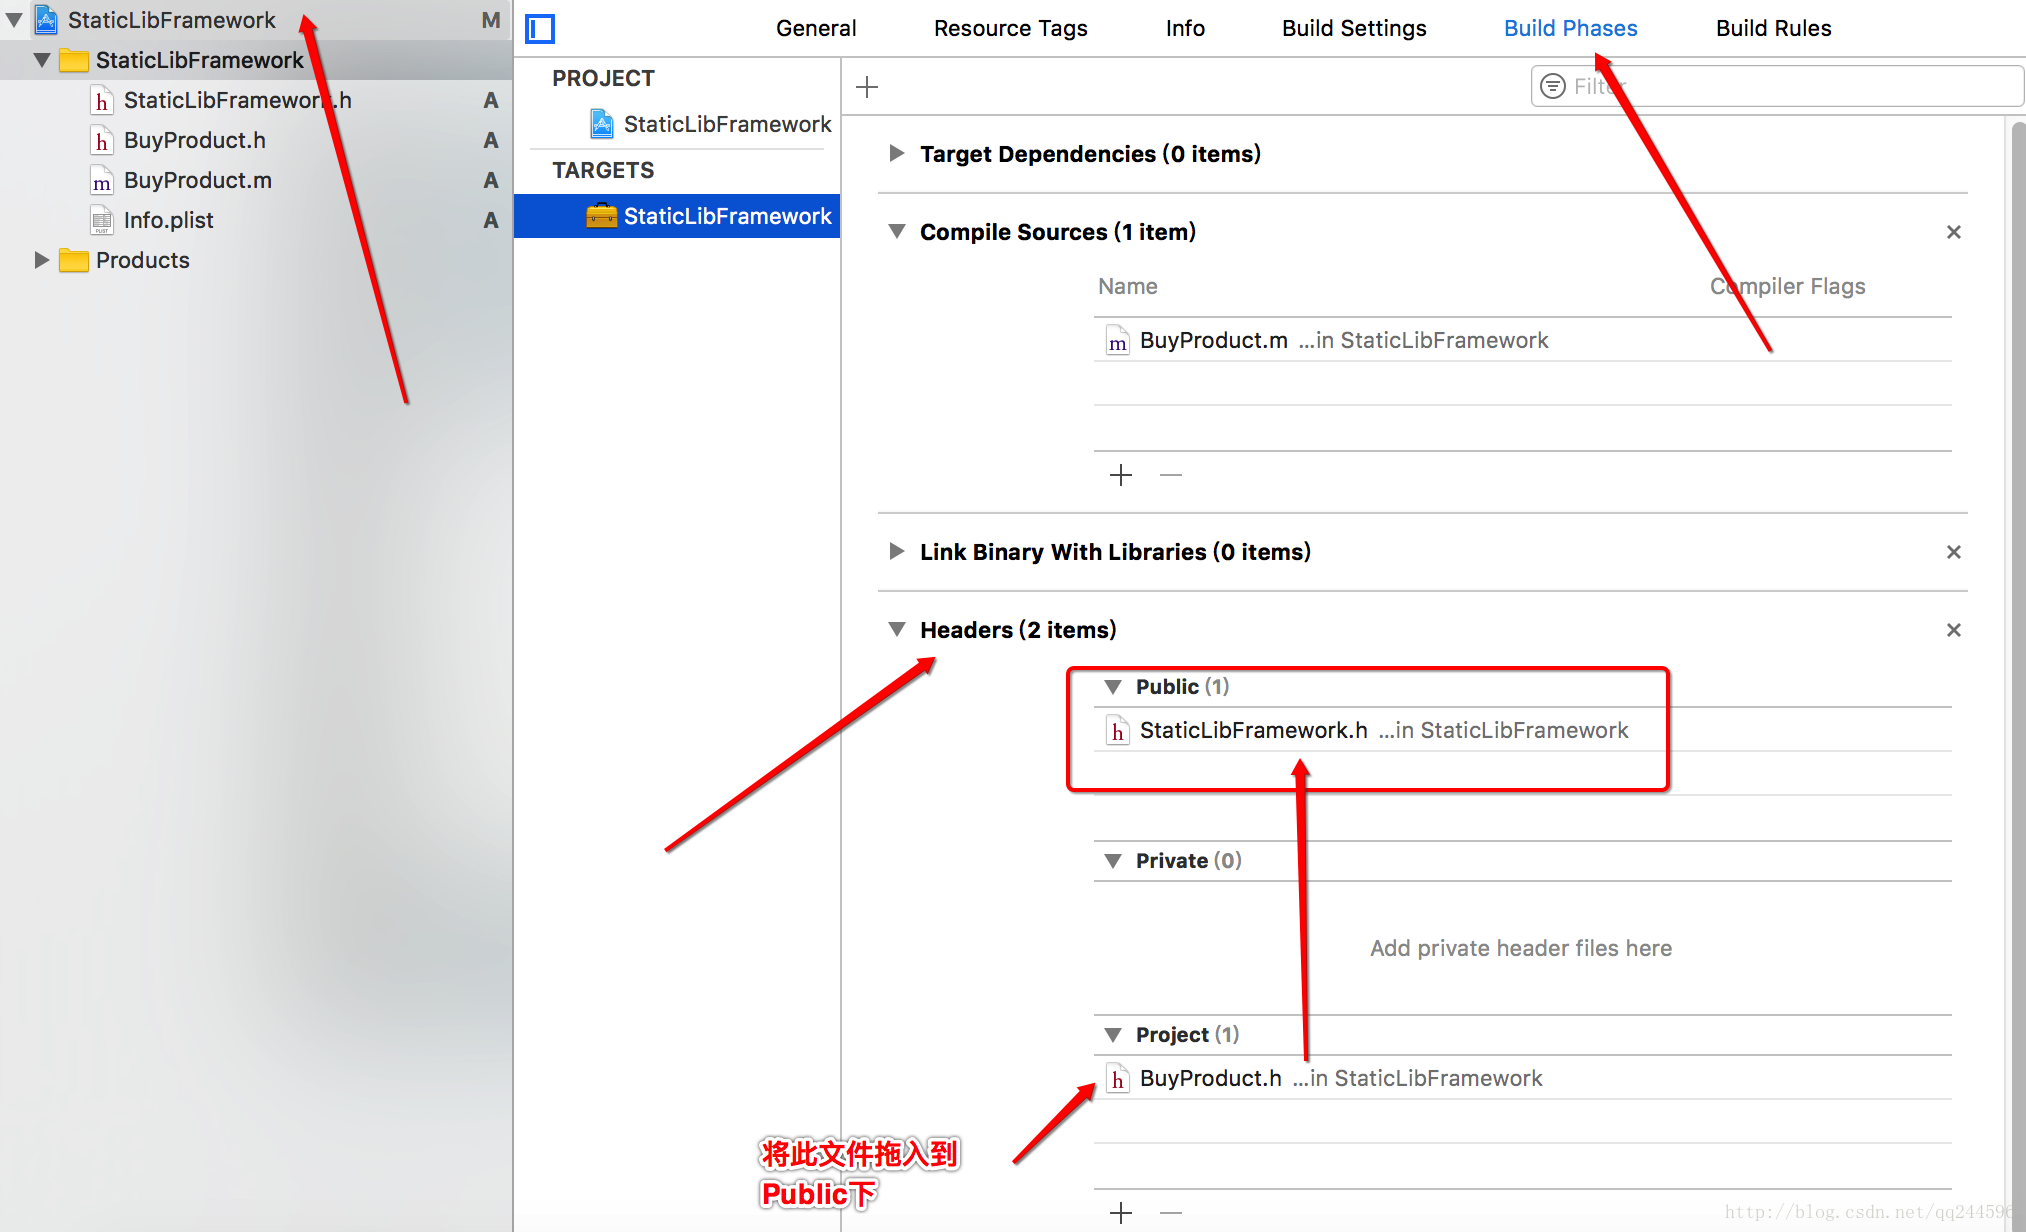Remove the Compile Sources phase
This screenshot has width=2026, height=1232.
[x=1953, y=232]
